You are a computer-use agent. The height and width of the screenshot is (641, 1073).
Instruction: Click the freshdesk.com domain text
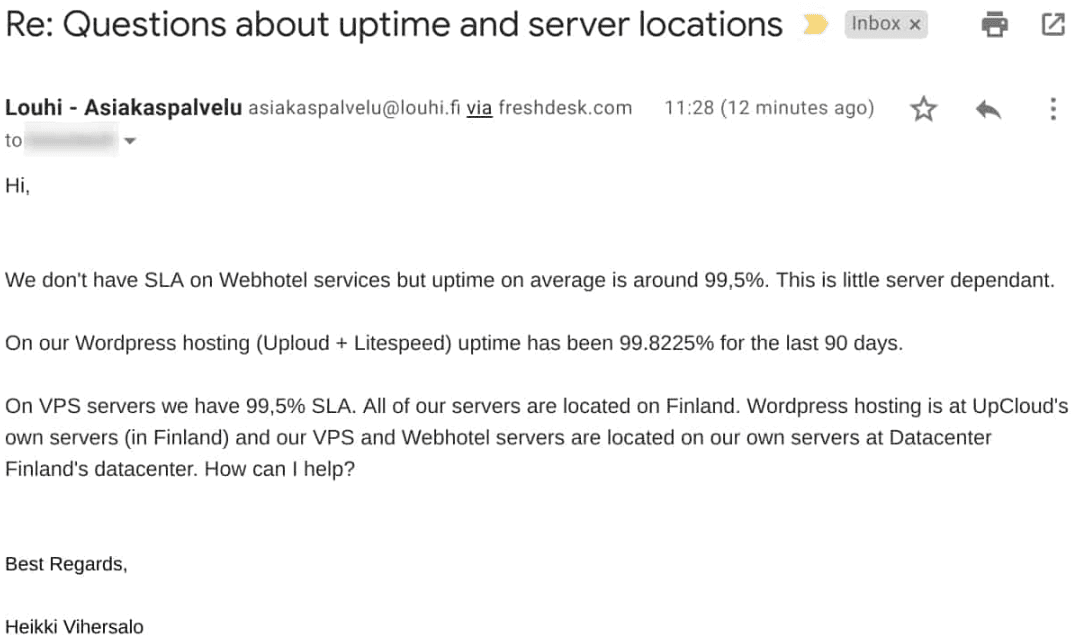(x=565, y=108)
